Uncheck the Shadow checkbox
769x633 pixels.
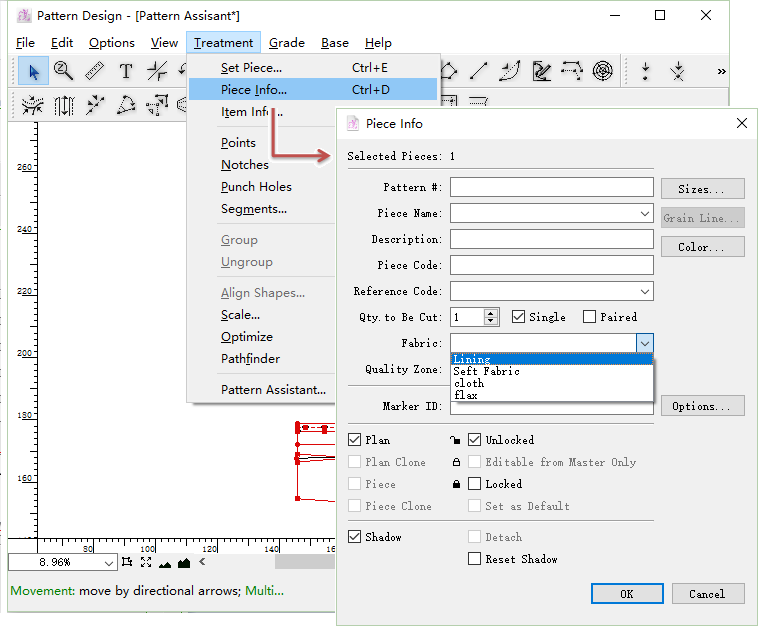pos(355,537)
